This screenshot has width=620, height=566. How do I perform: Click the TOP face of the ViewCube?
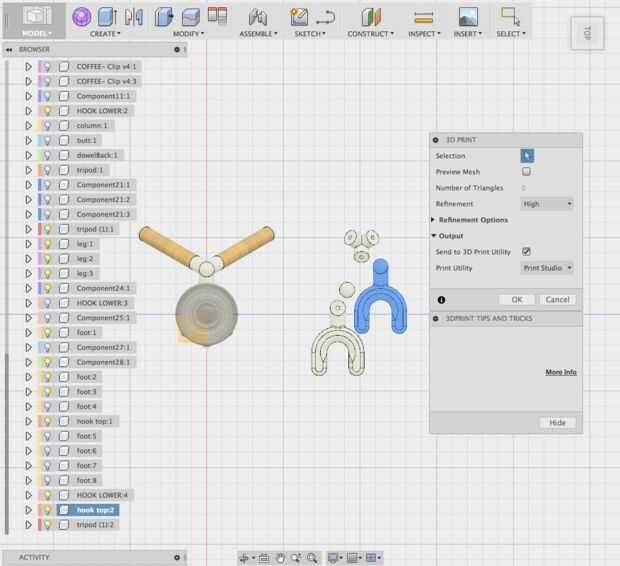pos(588,33)
